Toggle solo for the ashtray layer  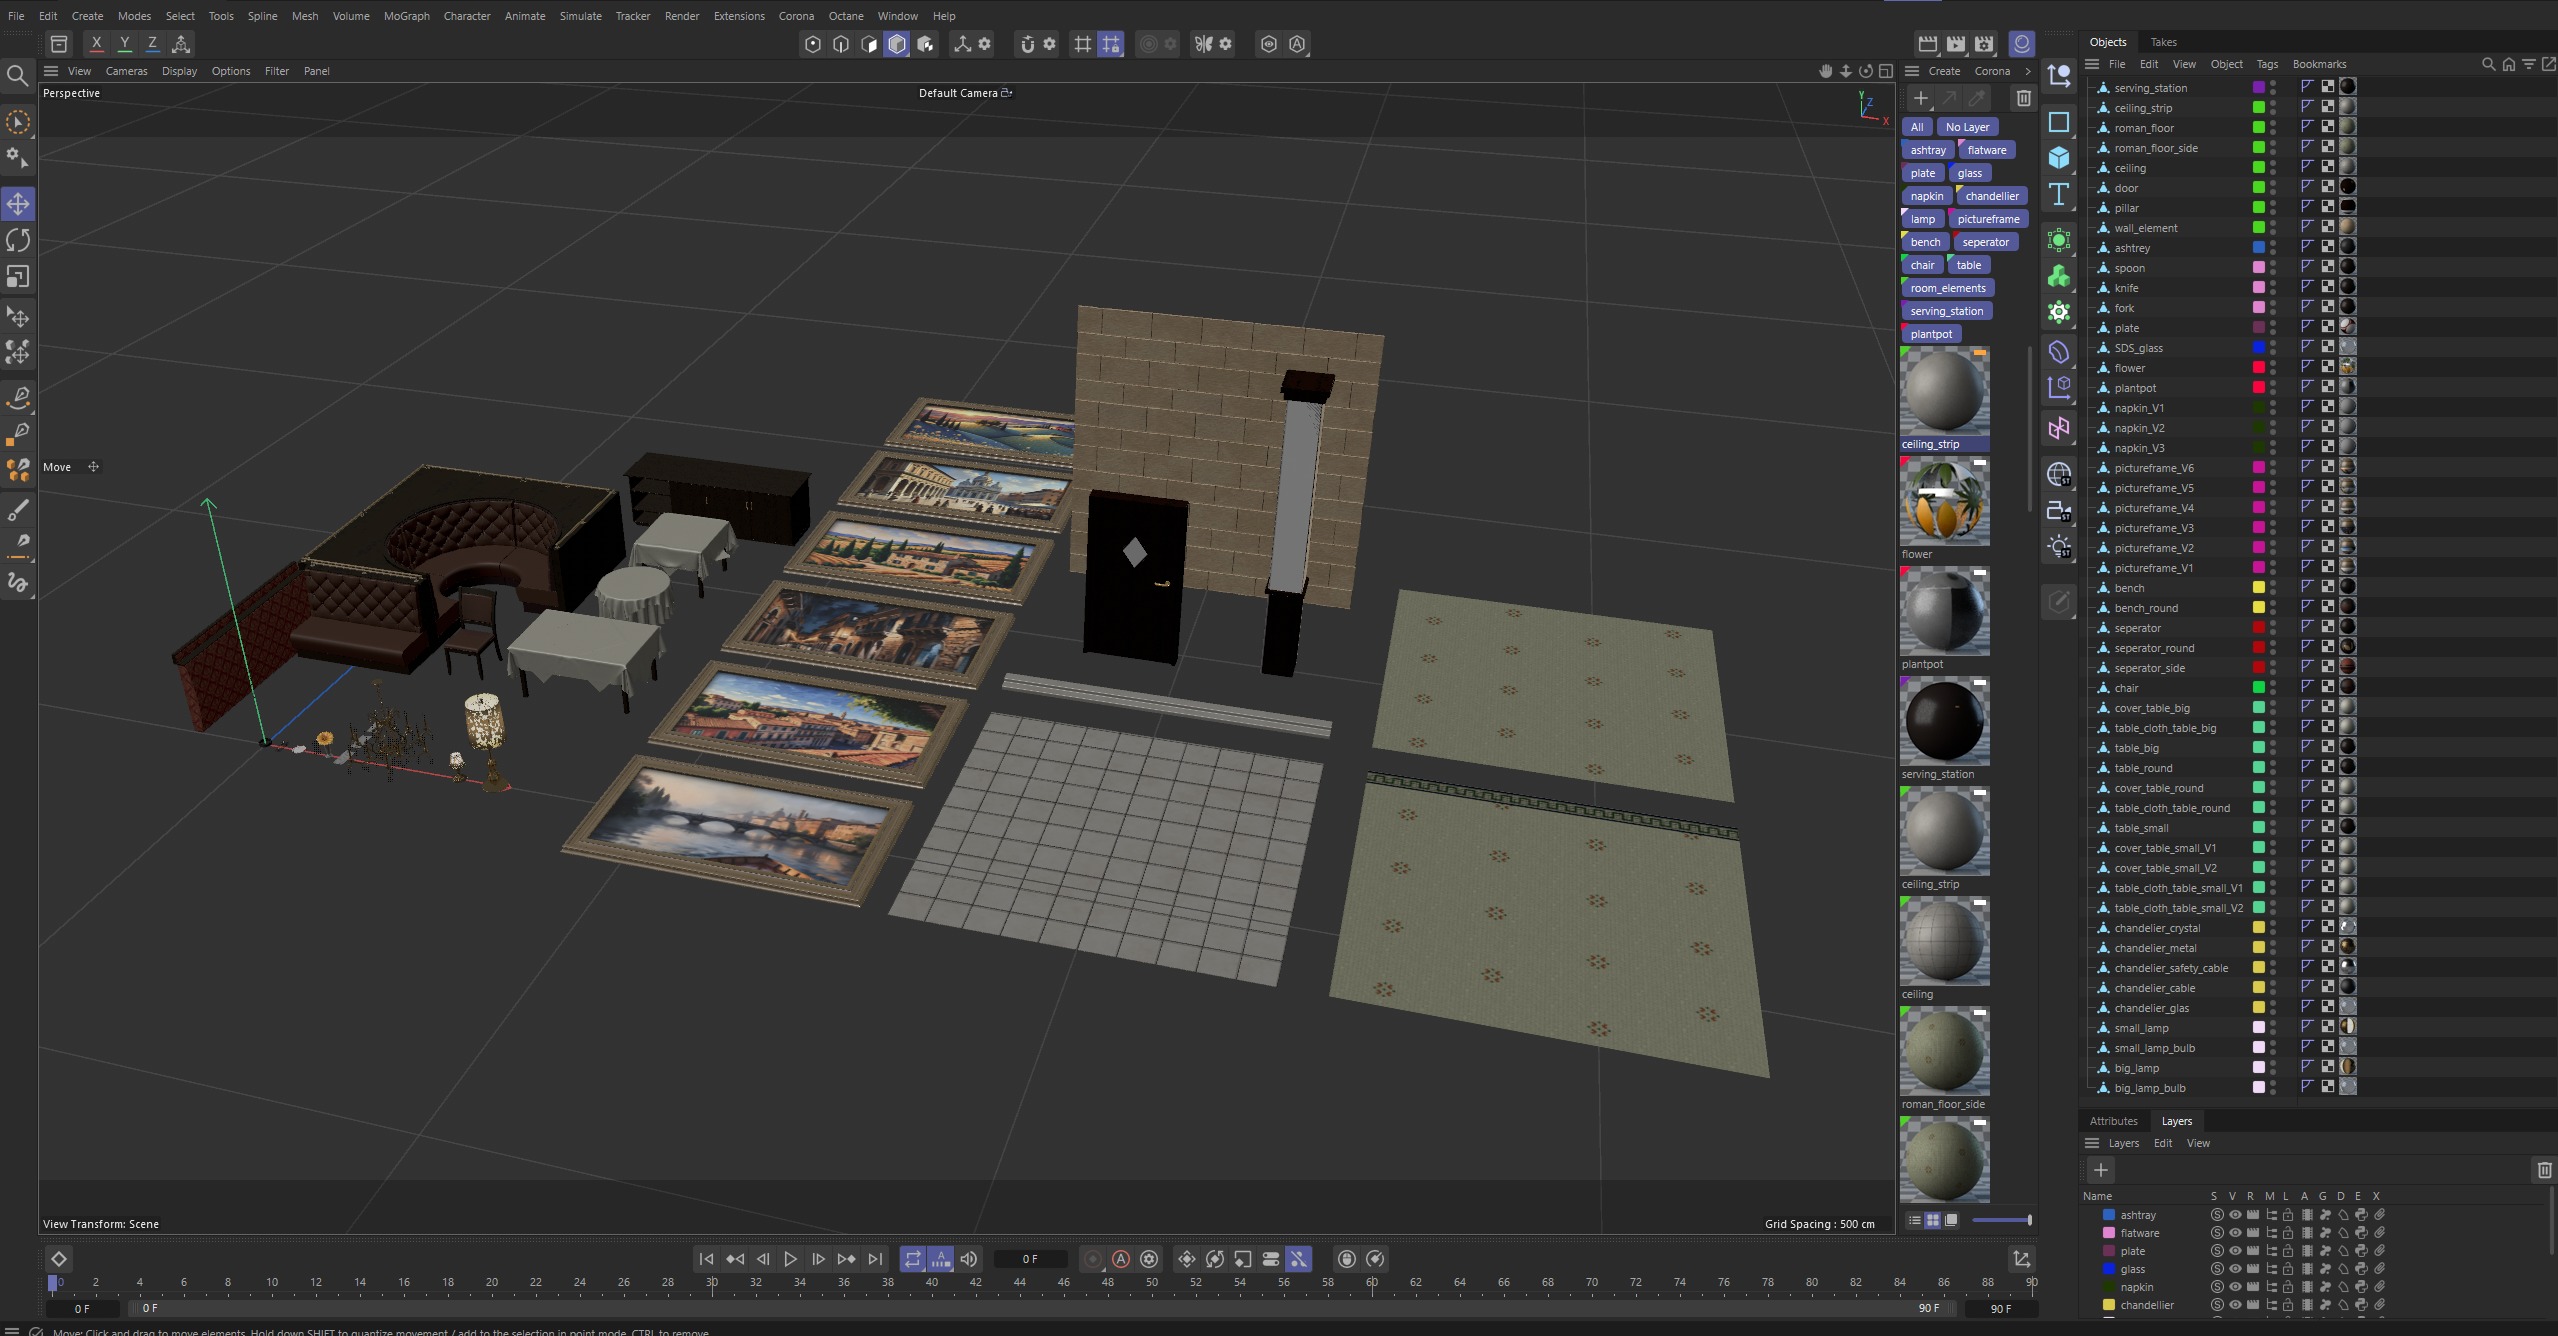click(2217, 1215)
